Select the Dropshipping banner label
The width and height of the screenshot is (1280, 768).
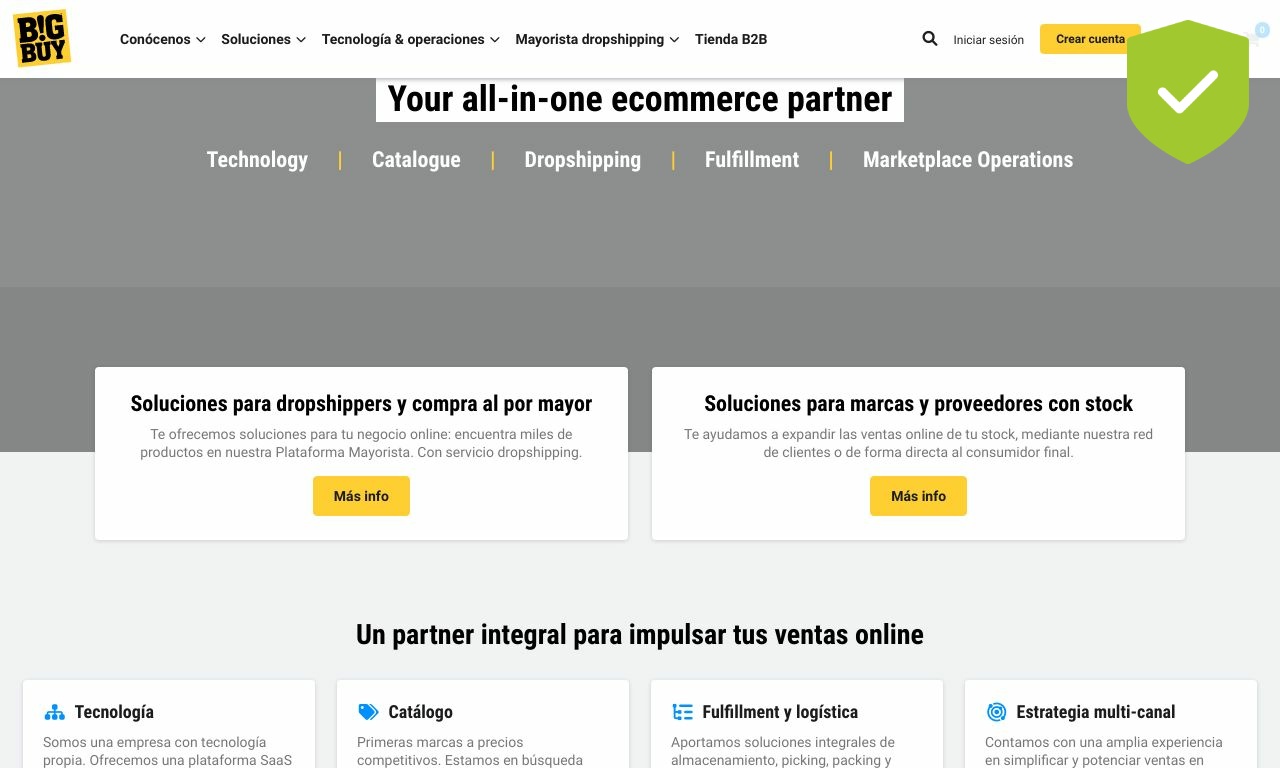point(583,160)
